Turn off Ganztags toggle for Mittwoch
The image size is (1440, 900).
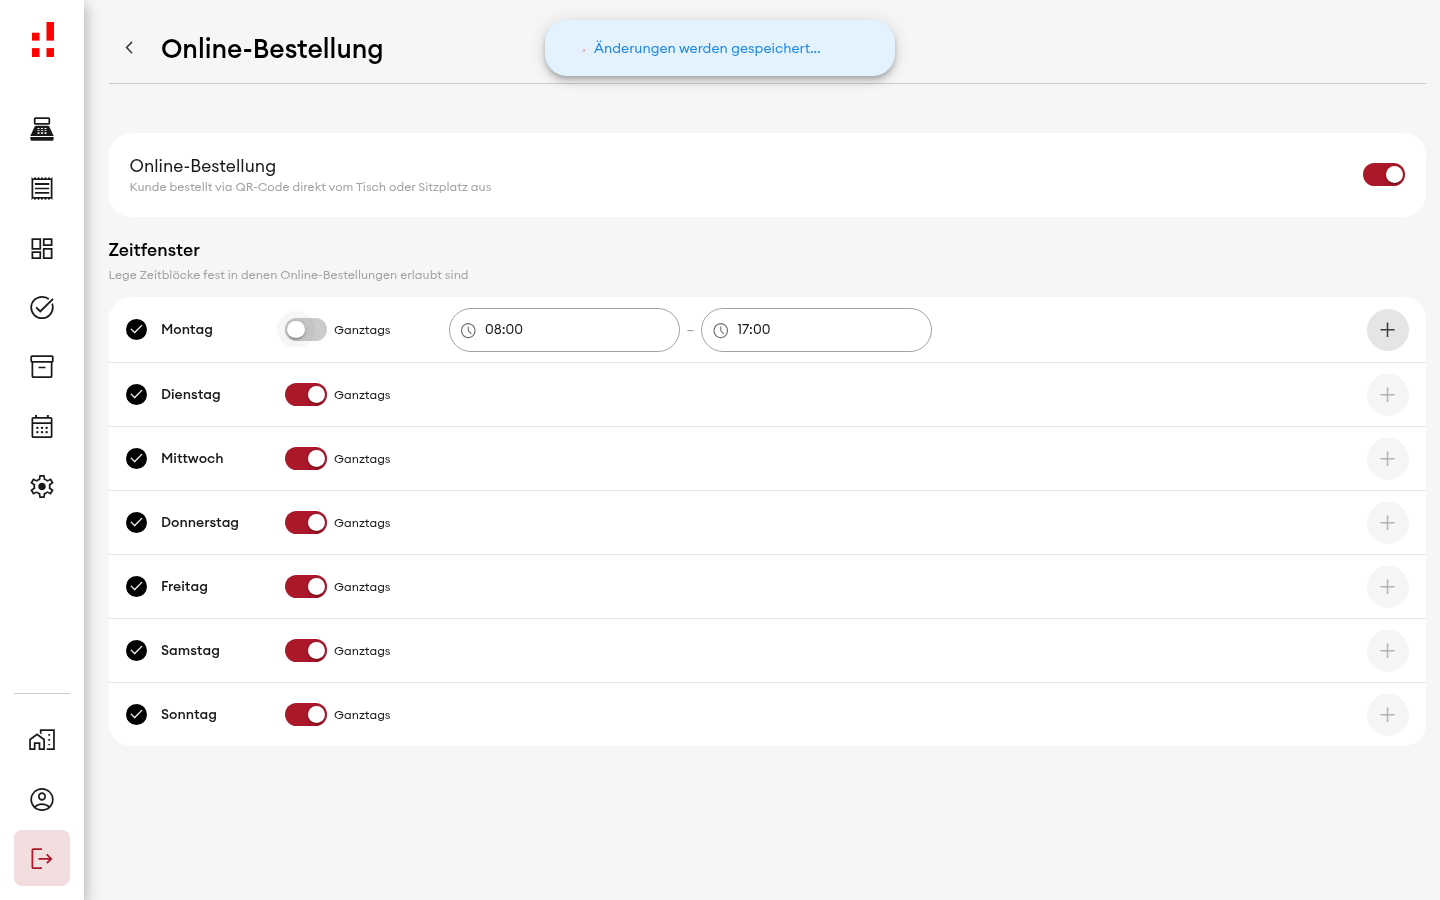click(x=306, y=458)
